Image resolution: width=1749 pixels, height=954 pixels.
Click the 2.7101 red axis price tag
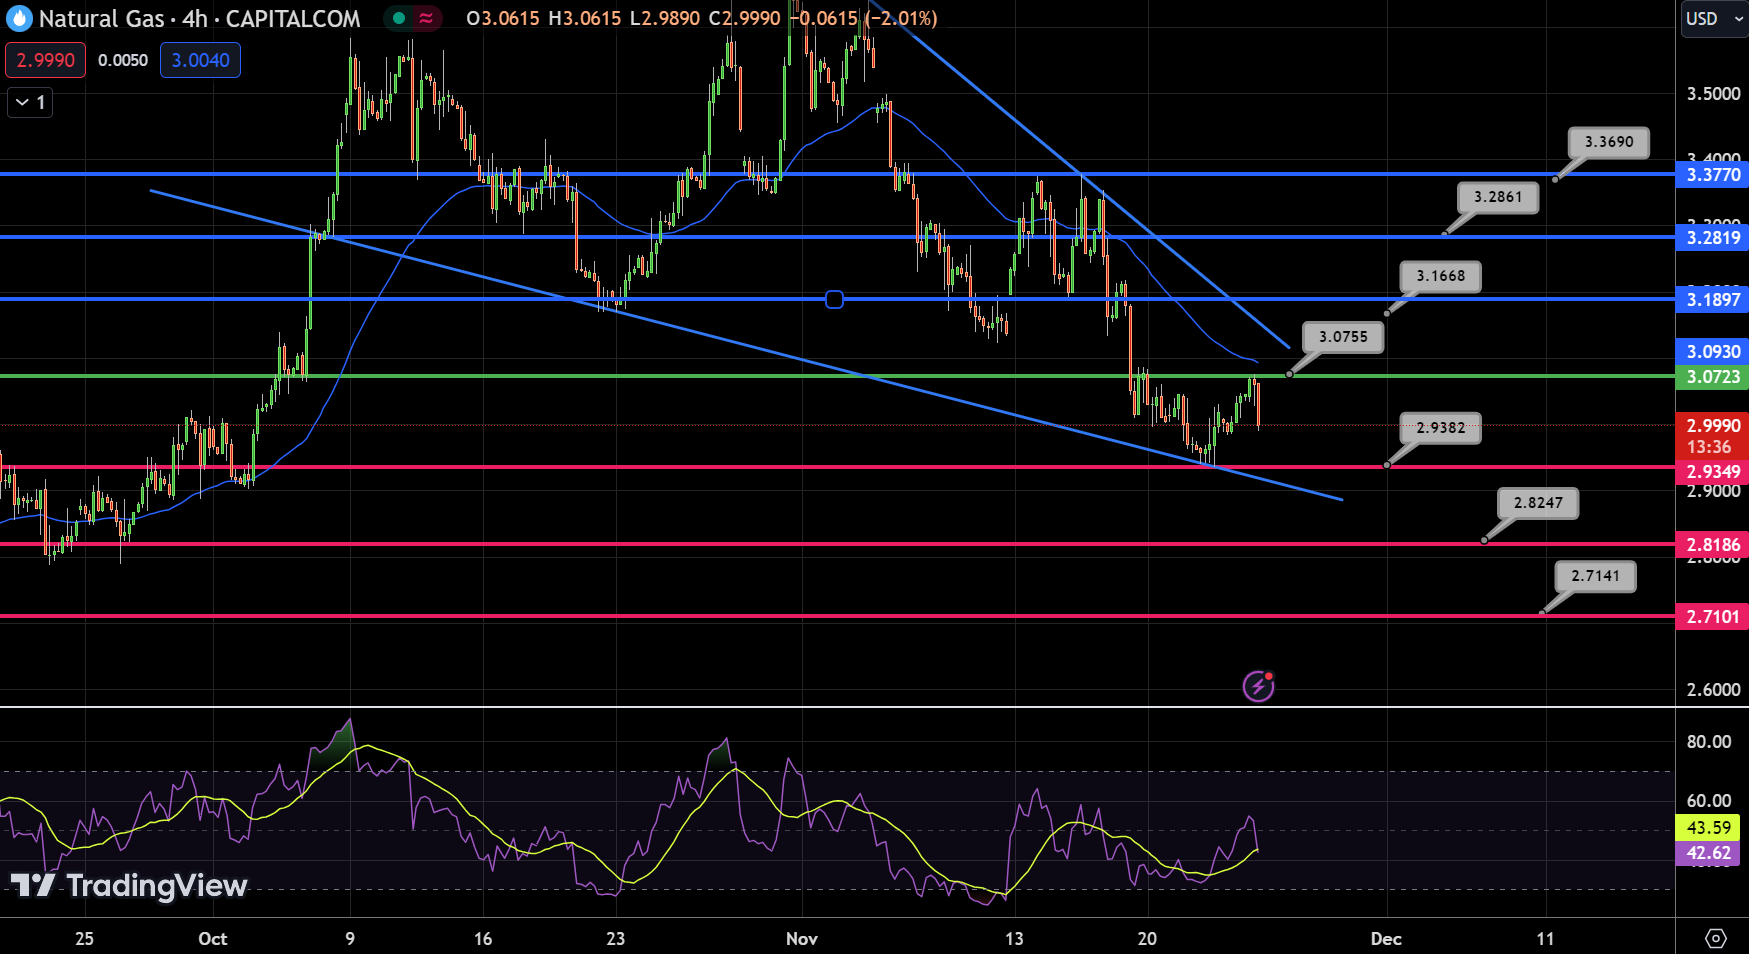[x=1712, y=617]
